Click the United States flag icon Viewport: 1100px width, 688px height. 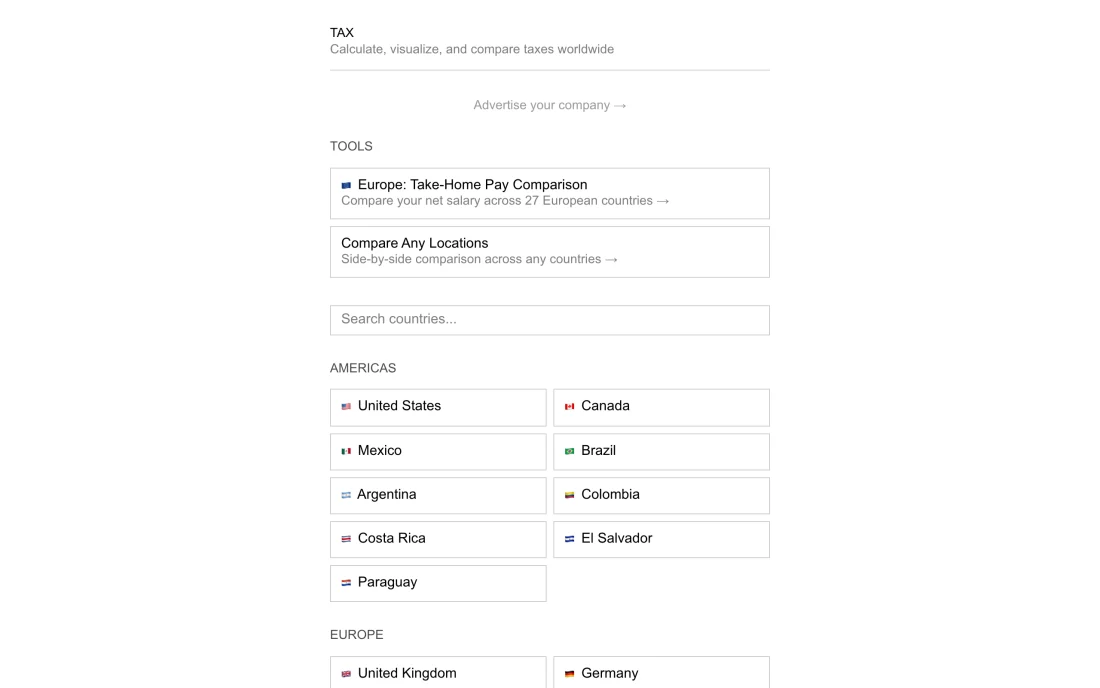346,406
